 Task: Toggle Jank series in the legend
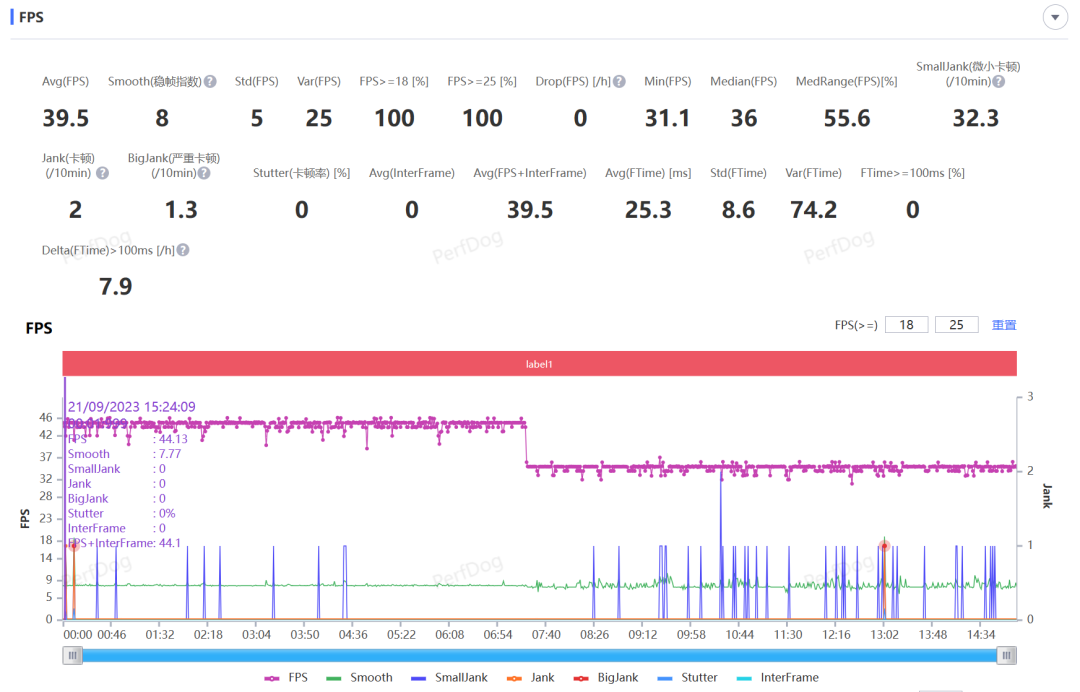(532, 678)
